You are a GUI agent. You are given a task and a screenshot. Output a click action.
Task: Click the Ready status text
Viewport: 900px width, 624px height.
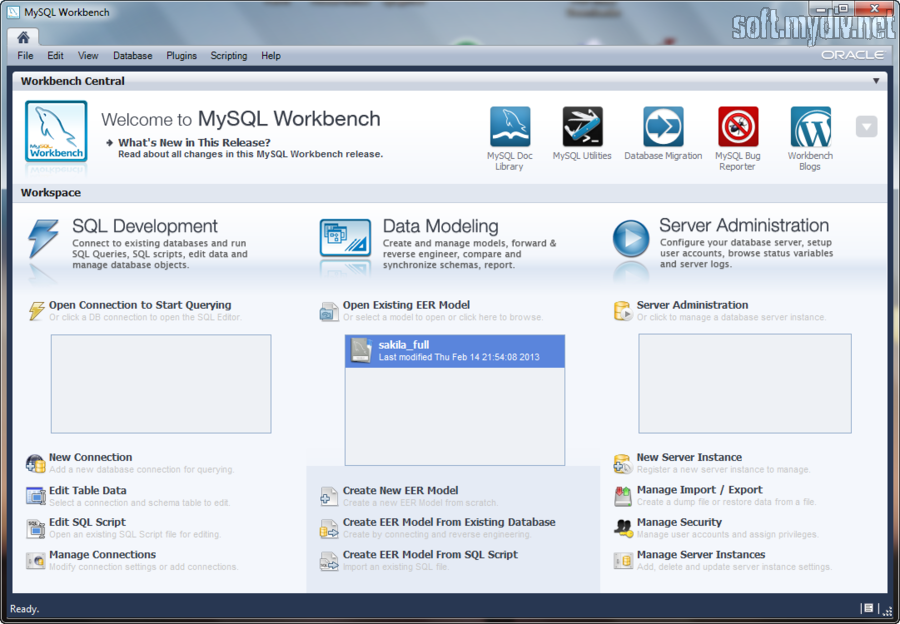click(x=24, y=609)
